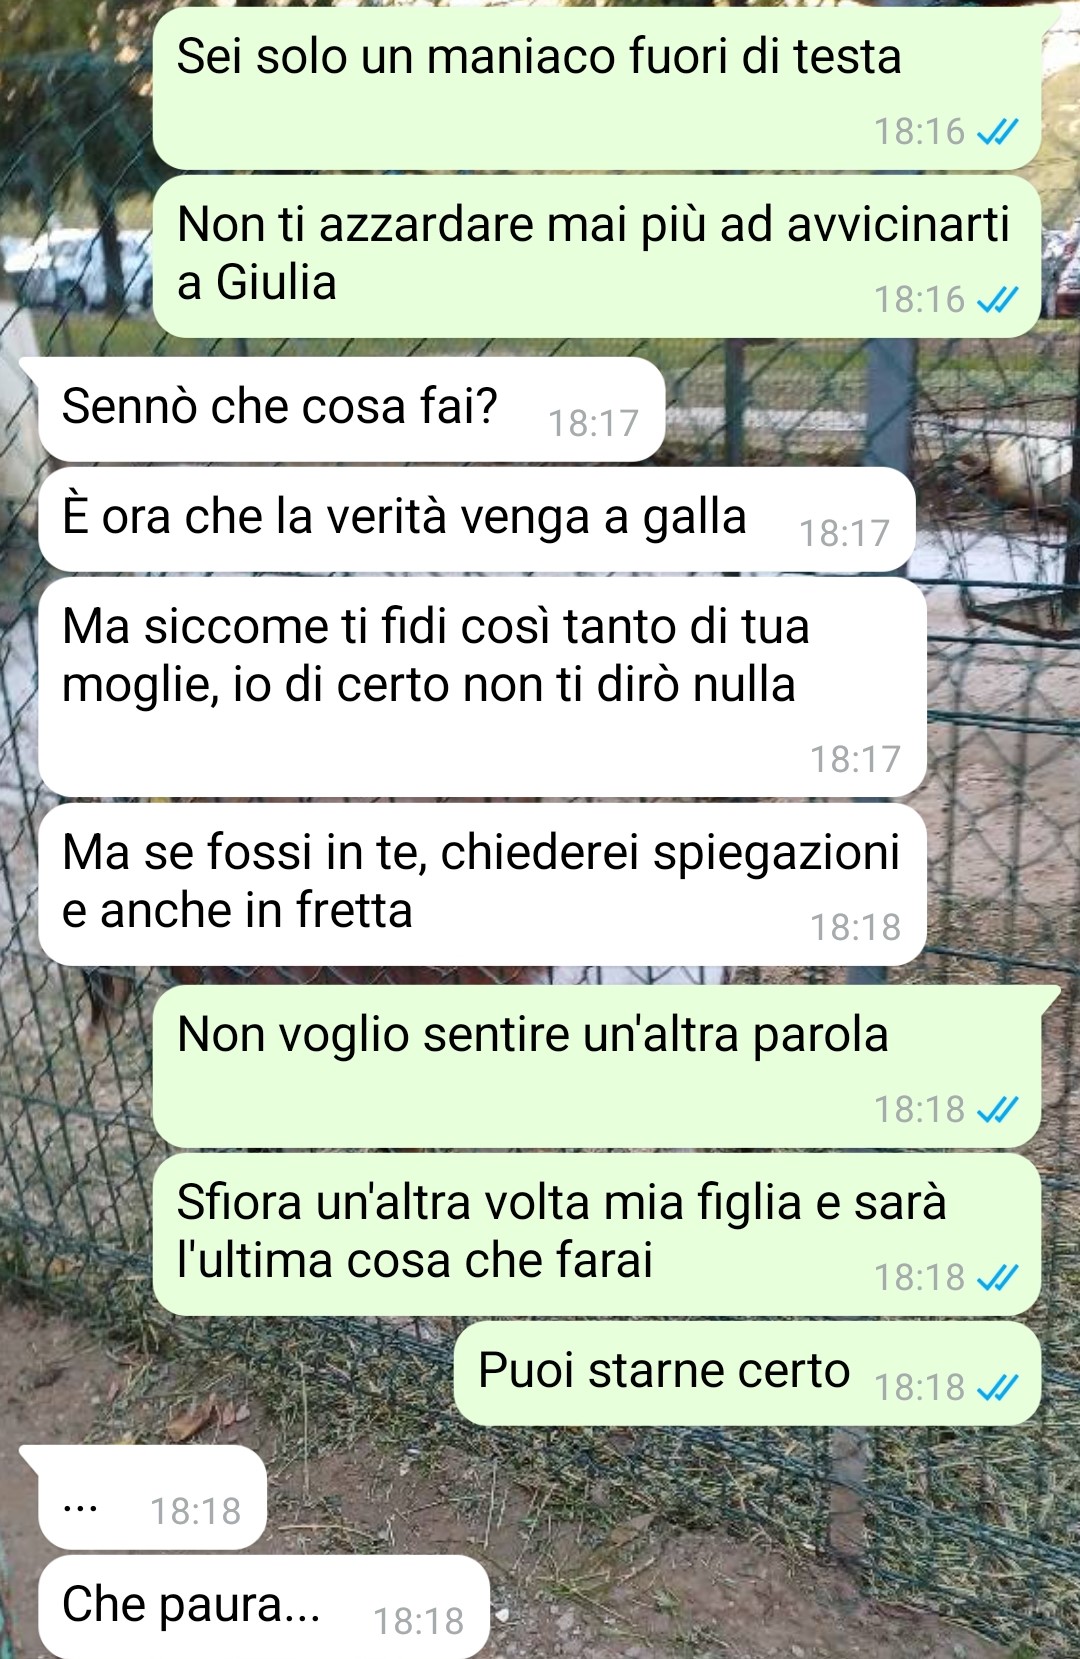Screen dimensions: 1080x1659
Task: Select message 'Non voglio sentire un'altra parola'
Action: coord(597,1066)
